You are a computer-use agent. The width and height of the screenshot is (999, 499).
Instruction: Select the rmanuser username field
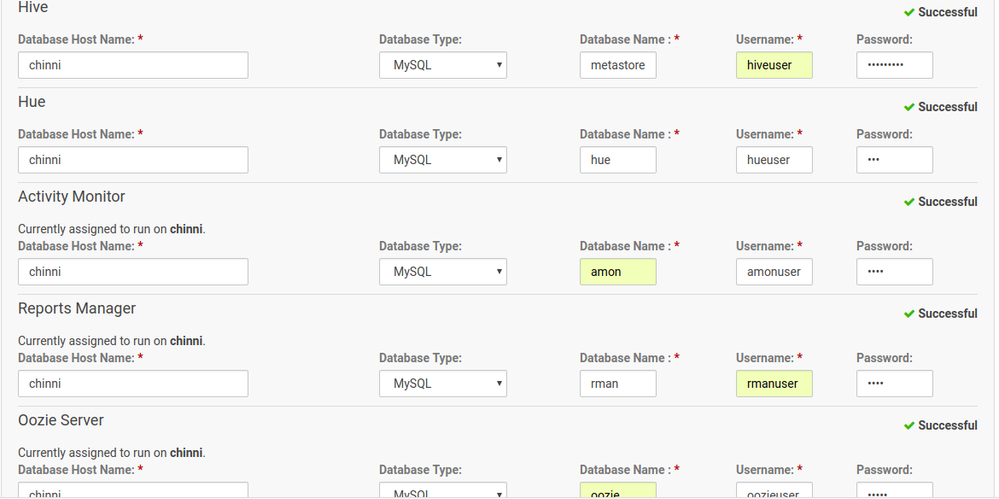[774, 384]
